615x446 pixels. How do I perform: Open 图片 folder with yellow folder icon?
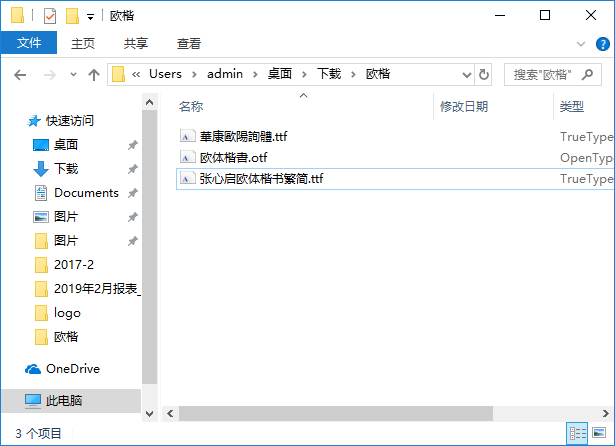[66, 240]
